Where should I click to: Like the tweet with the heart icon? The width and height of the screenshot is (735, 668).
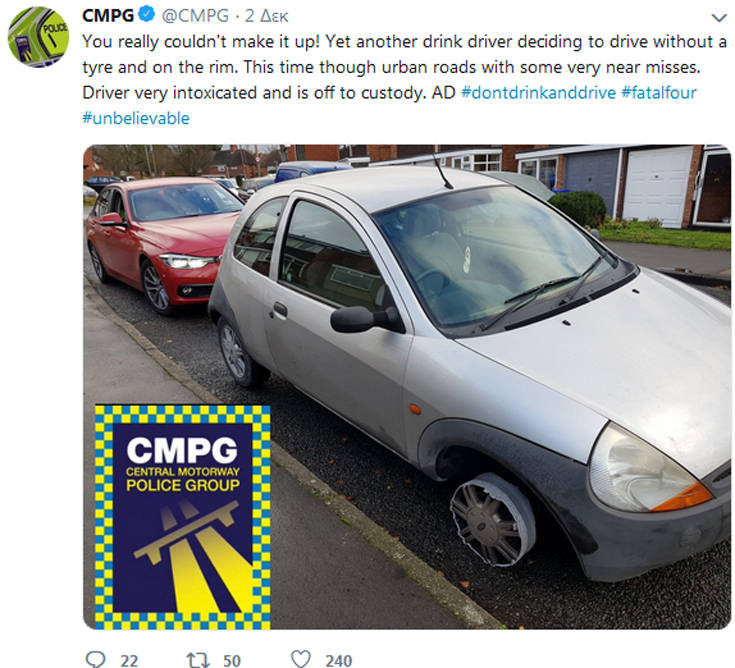300,659
